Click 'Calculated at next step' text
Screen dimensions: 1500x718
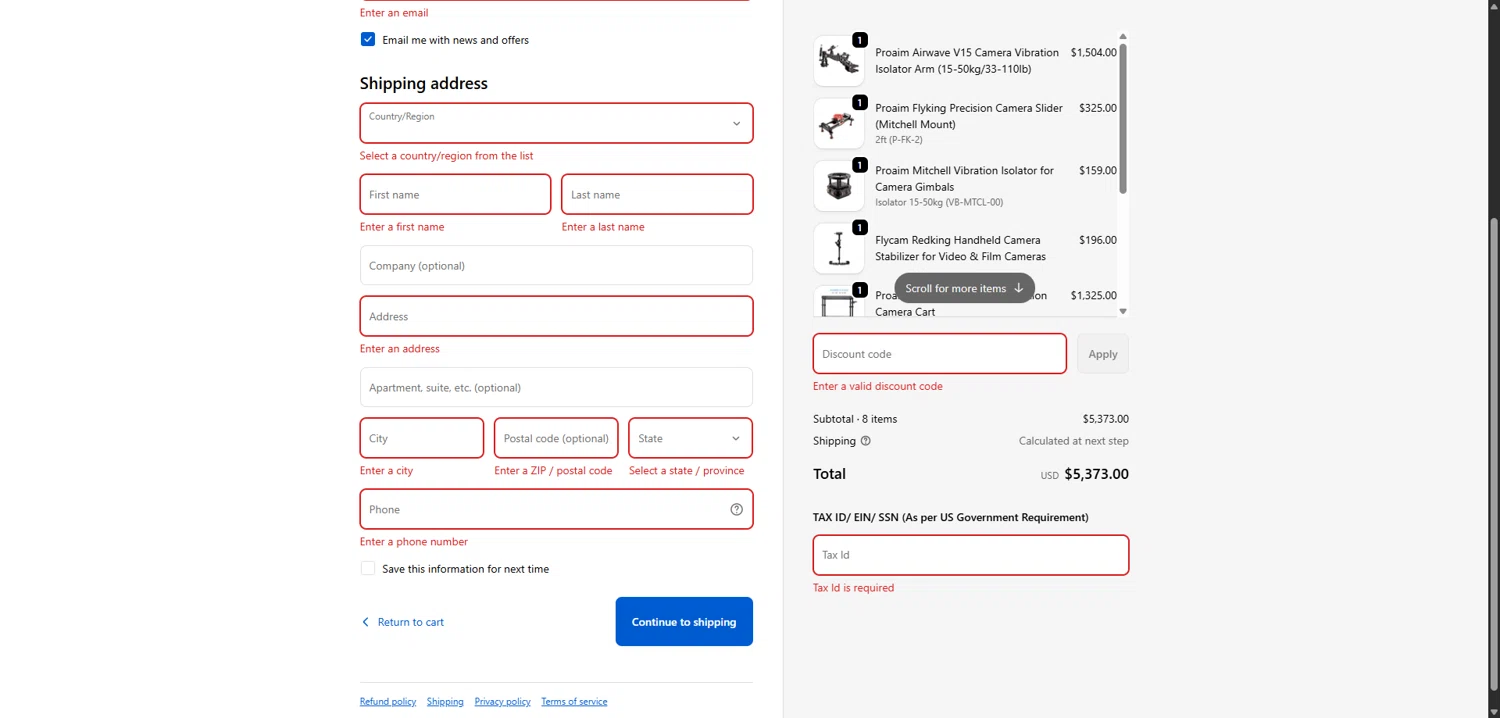(1074, 441)
